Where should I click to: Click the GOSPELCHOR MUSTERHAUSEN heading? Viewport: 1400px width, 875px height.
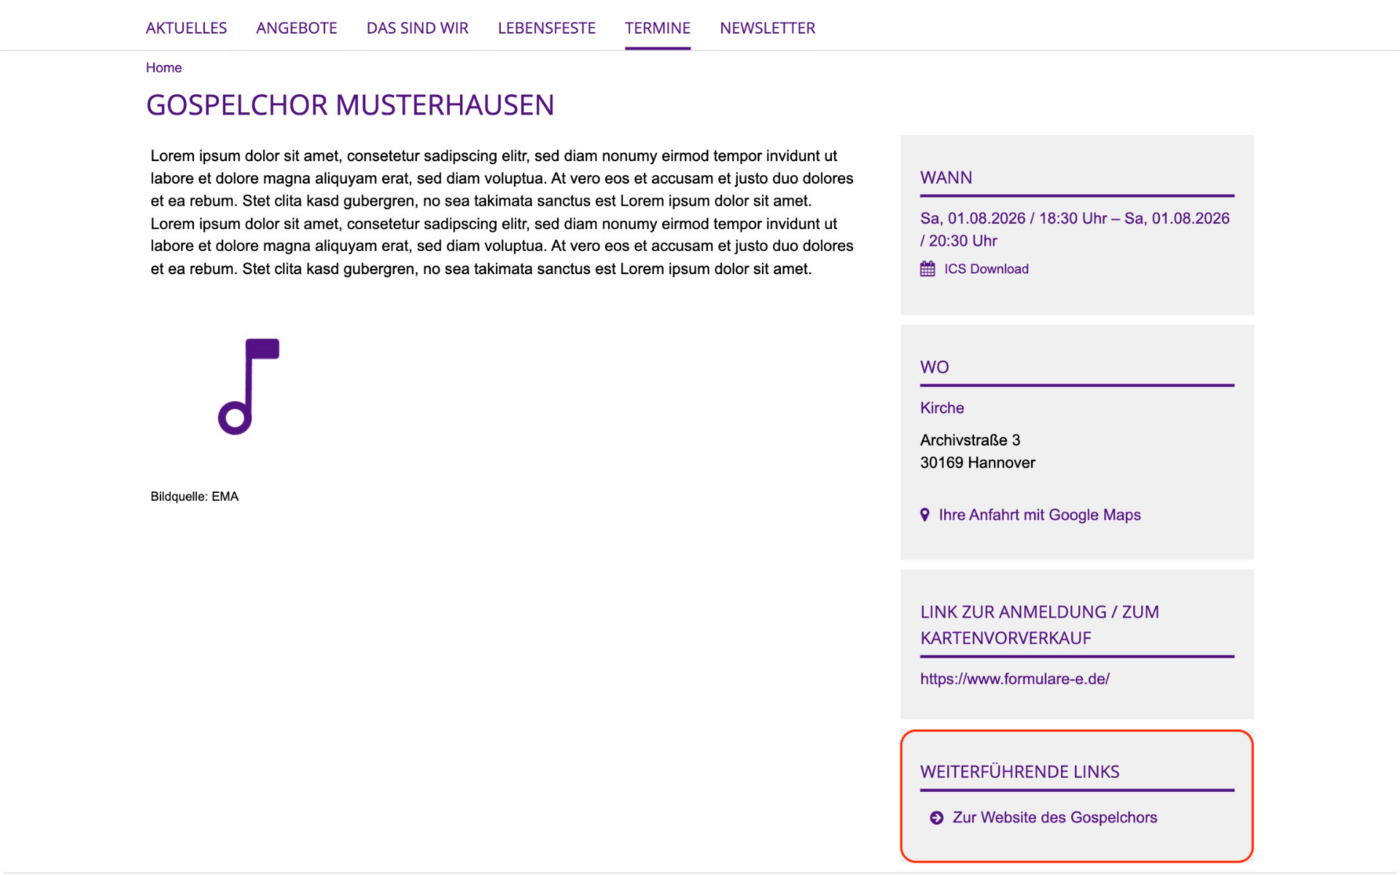(350, 105)
